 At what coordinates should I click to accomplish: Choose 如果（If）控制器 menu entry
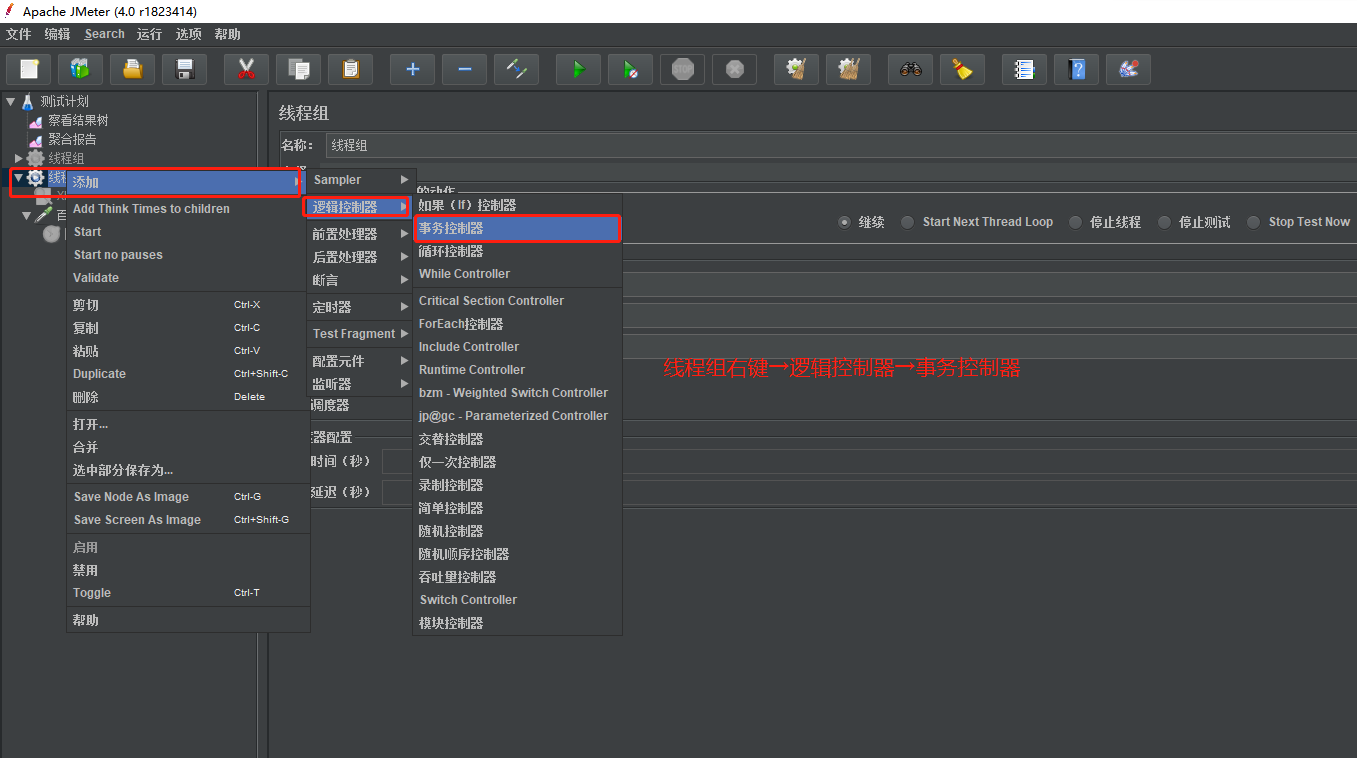(518, 205)
